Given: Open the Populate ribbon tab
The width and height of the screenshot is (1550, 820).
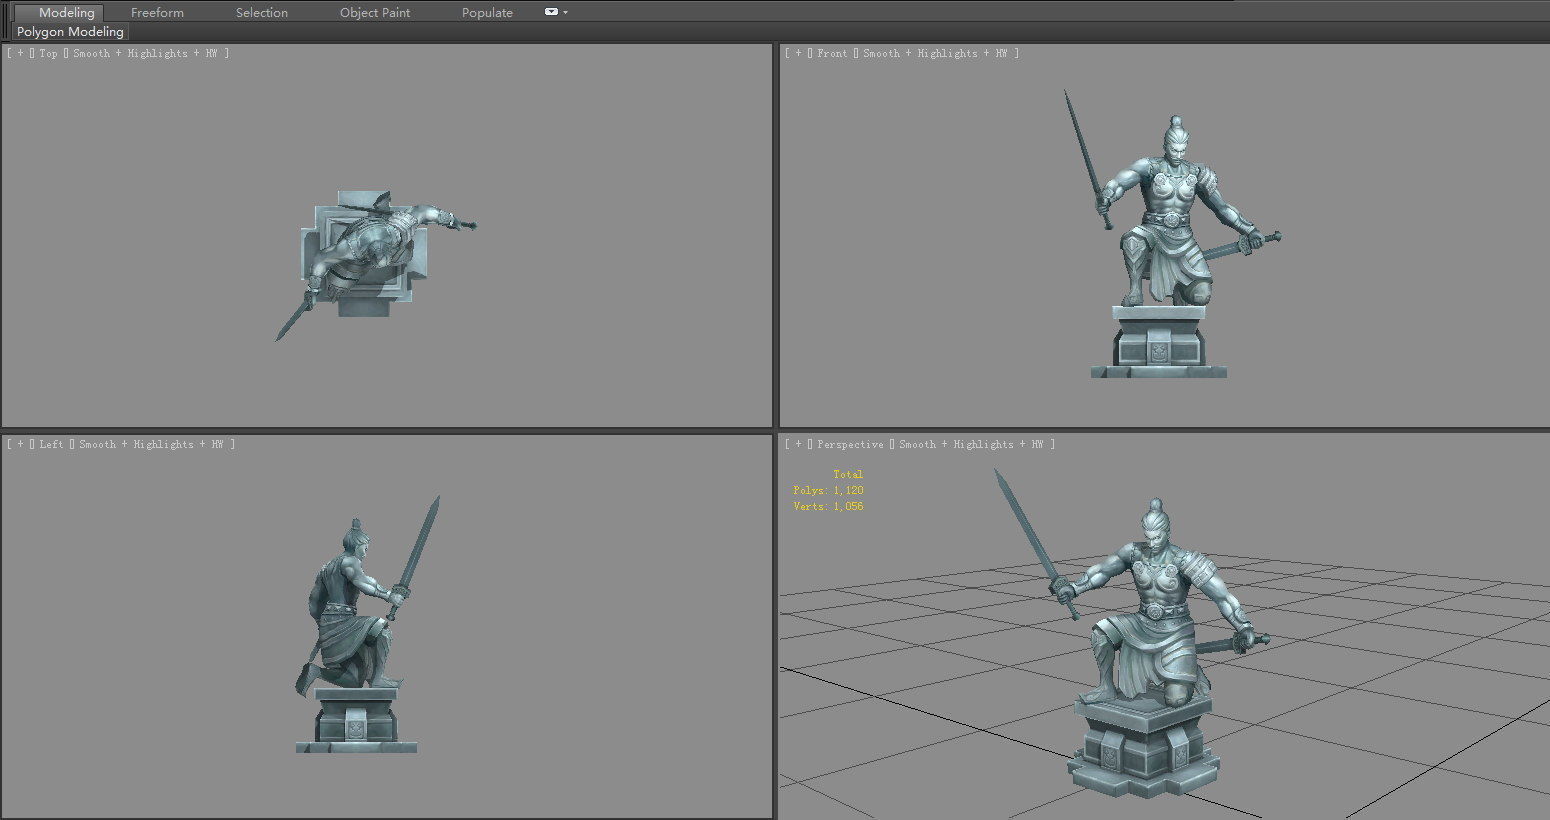Looking at the screenshot, I should click(x=487, y=12).
